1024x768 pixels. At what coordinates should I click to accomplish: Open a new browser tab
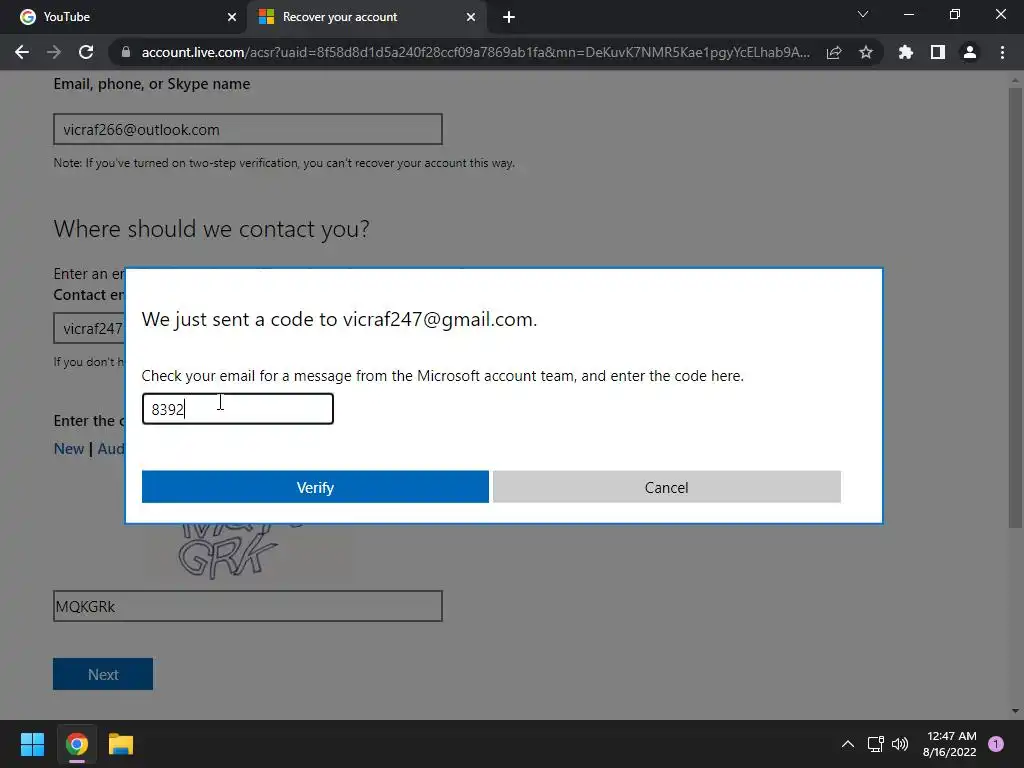tap(509, 17)
